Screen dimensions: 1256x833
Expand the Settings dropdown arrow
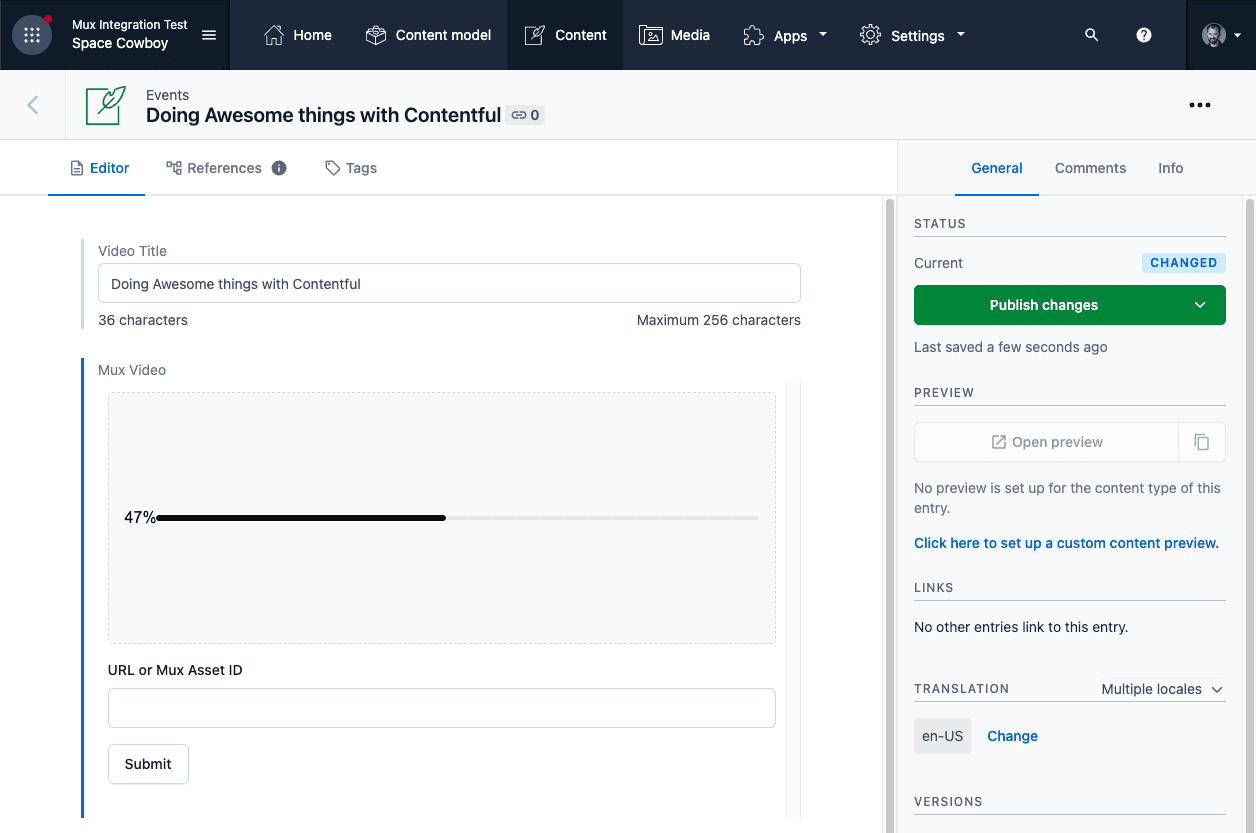(x=961, y=35)
